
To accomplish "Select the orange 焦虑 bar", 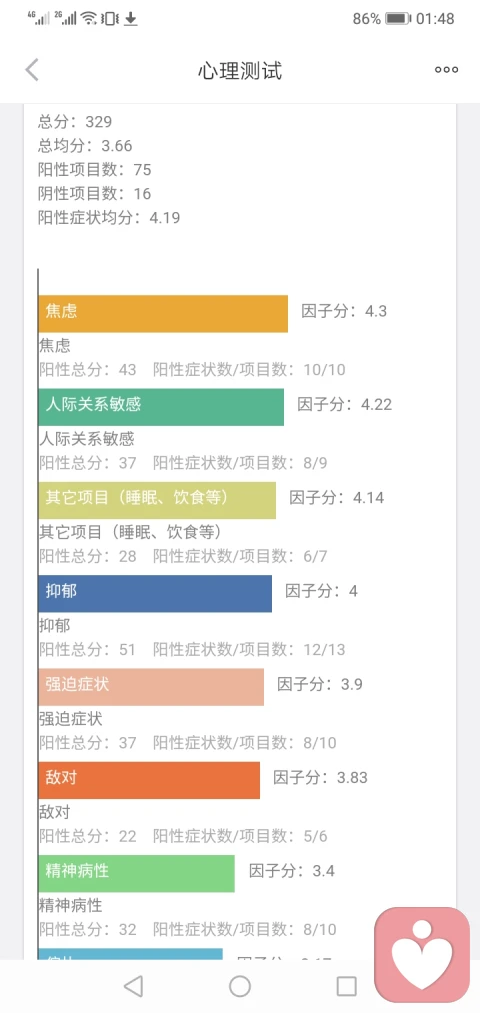I will (163, 314).
